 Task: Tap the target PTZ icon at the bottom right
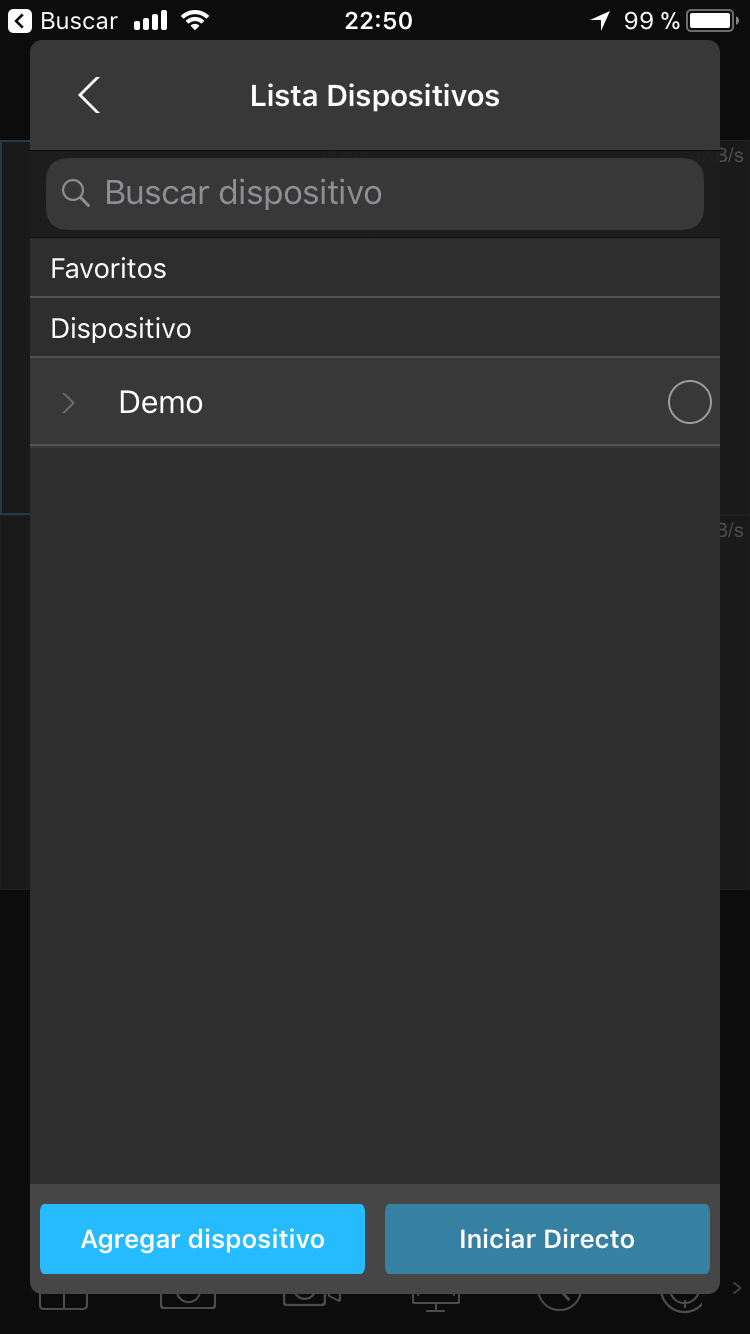click(x=683, y=1300)
